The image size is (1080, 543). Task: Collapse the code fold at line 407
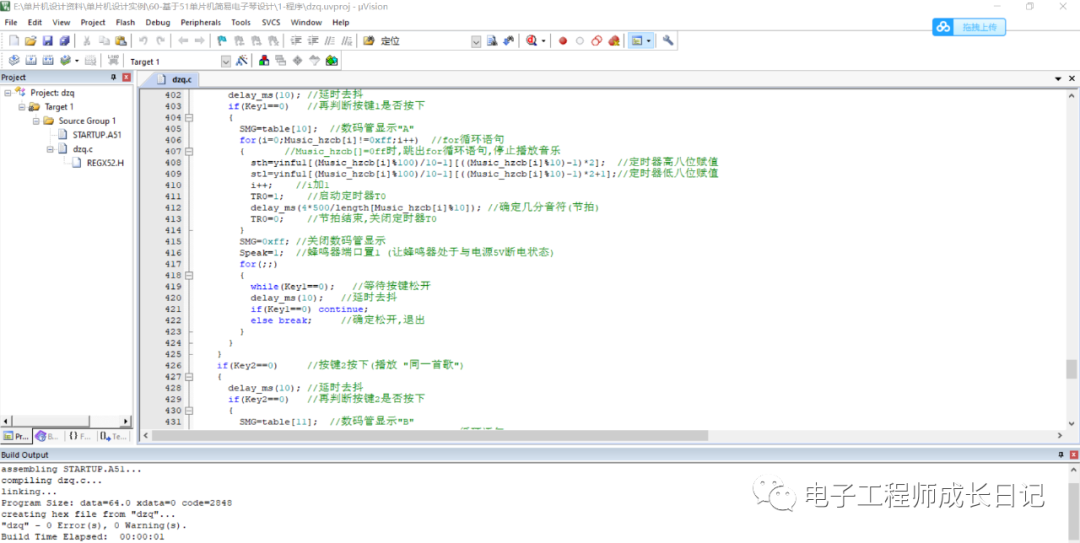[188, 152]
